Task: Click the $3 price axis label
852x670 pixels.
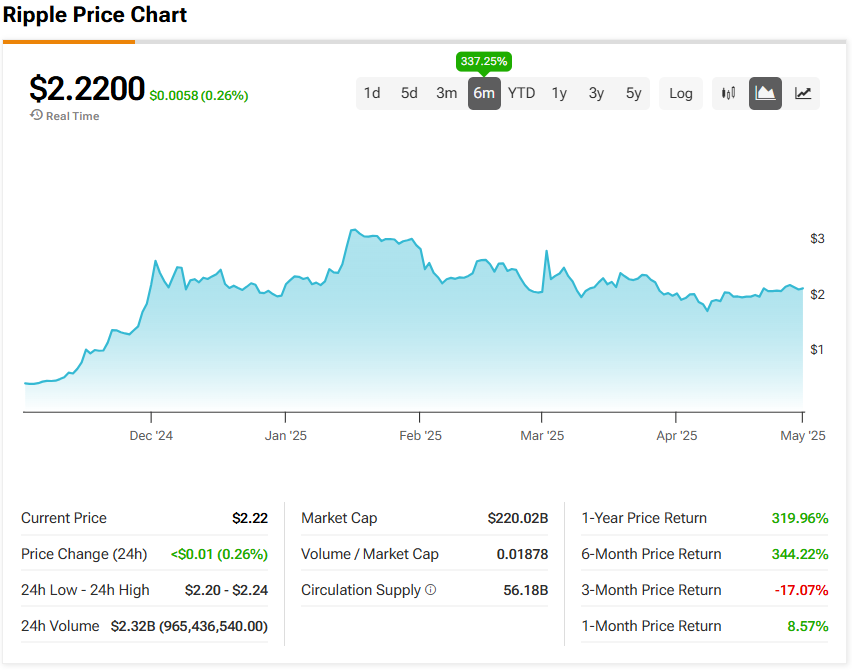Action: [817, 239]
